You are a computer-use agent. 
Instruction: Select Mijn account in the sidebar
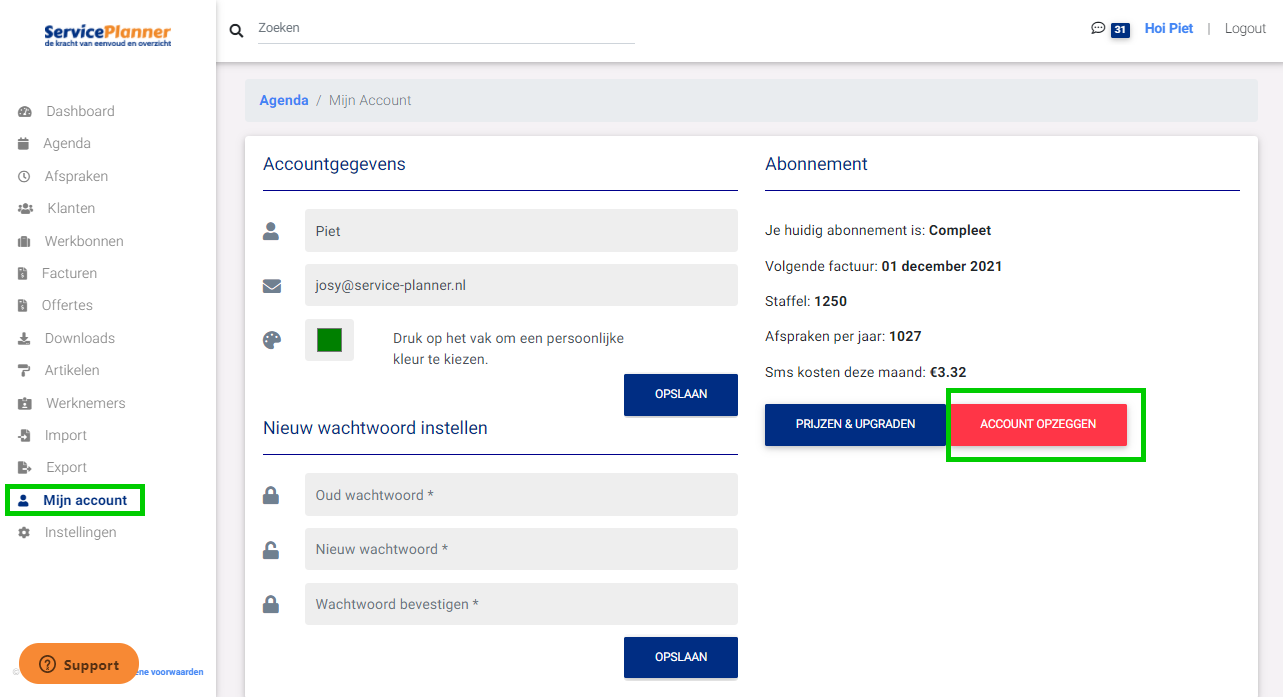[x=85, y=500]
